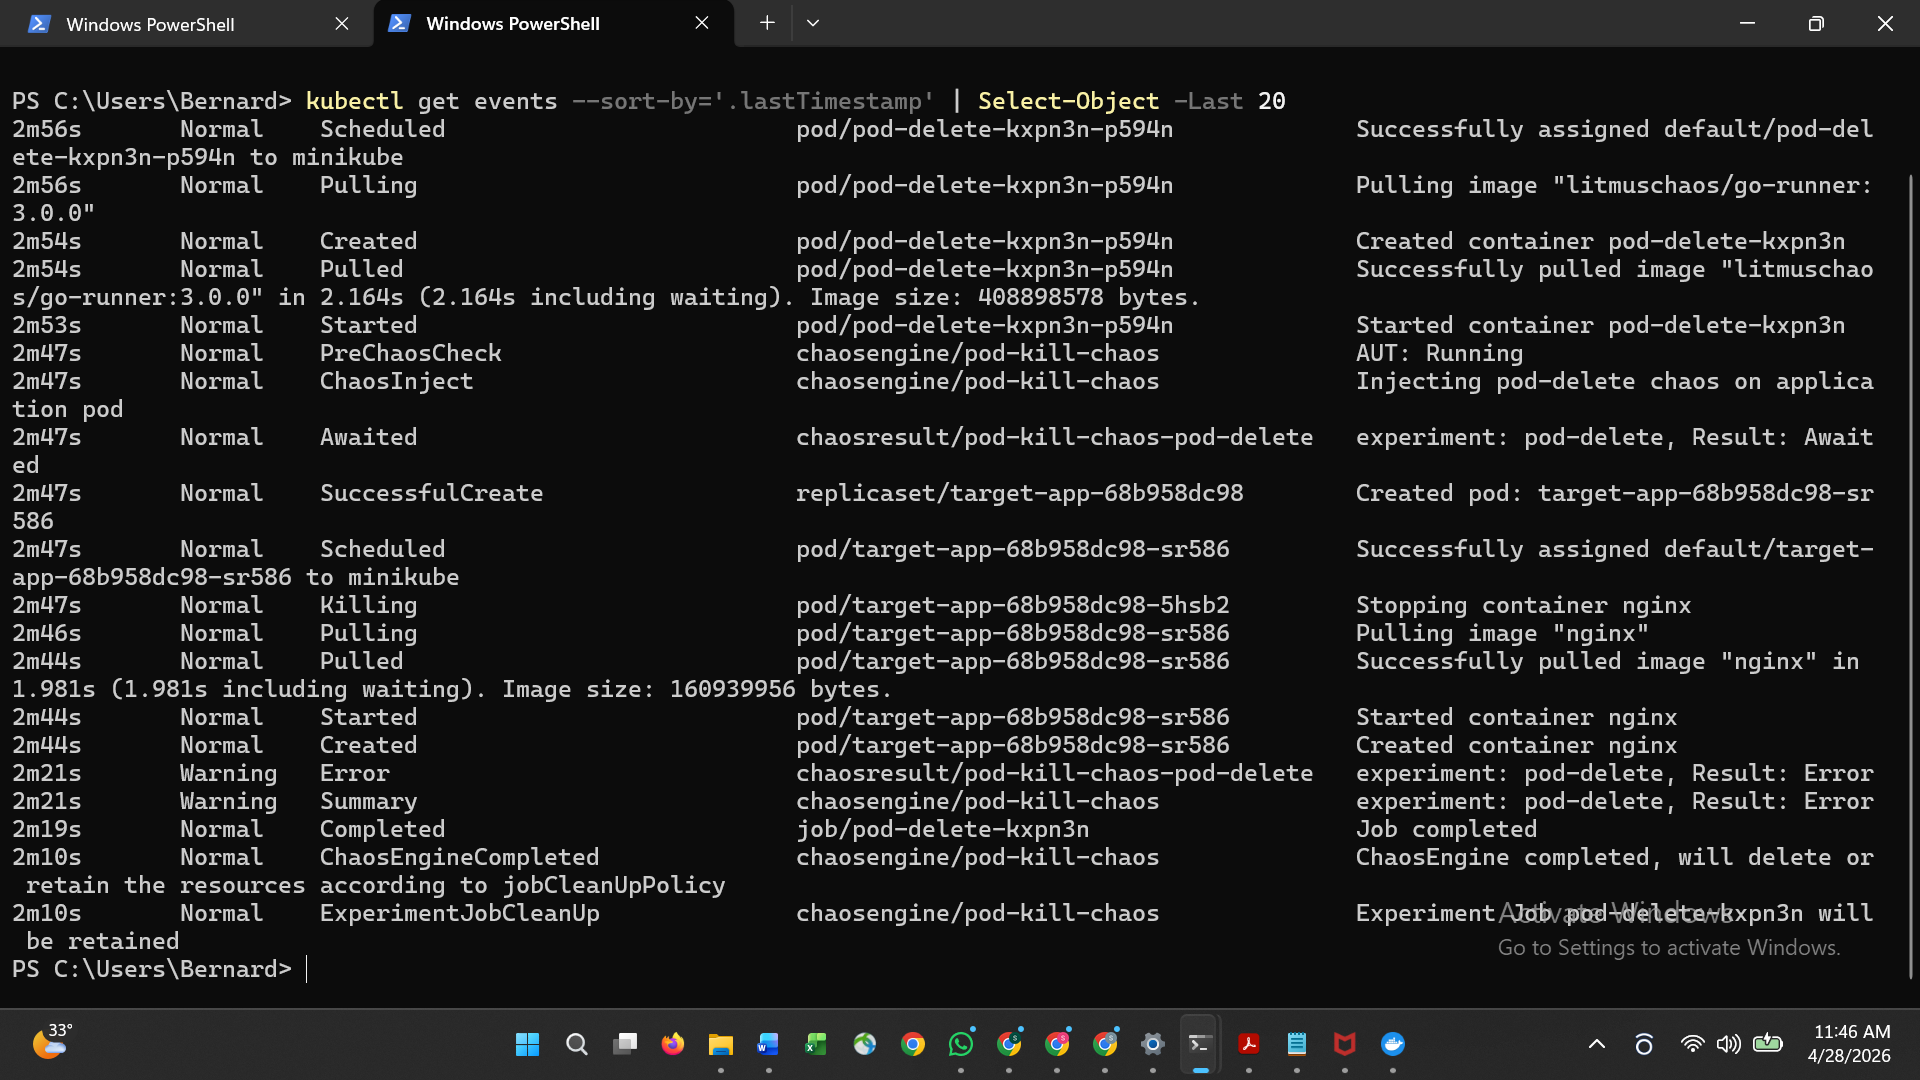Click "Select-Object" in the command line
1920x1080 pixels.
[x=1069, y=101]
